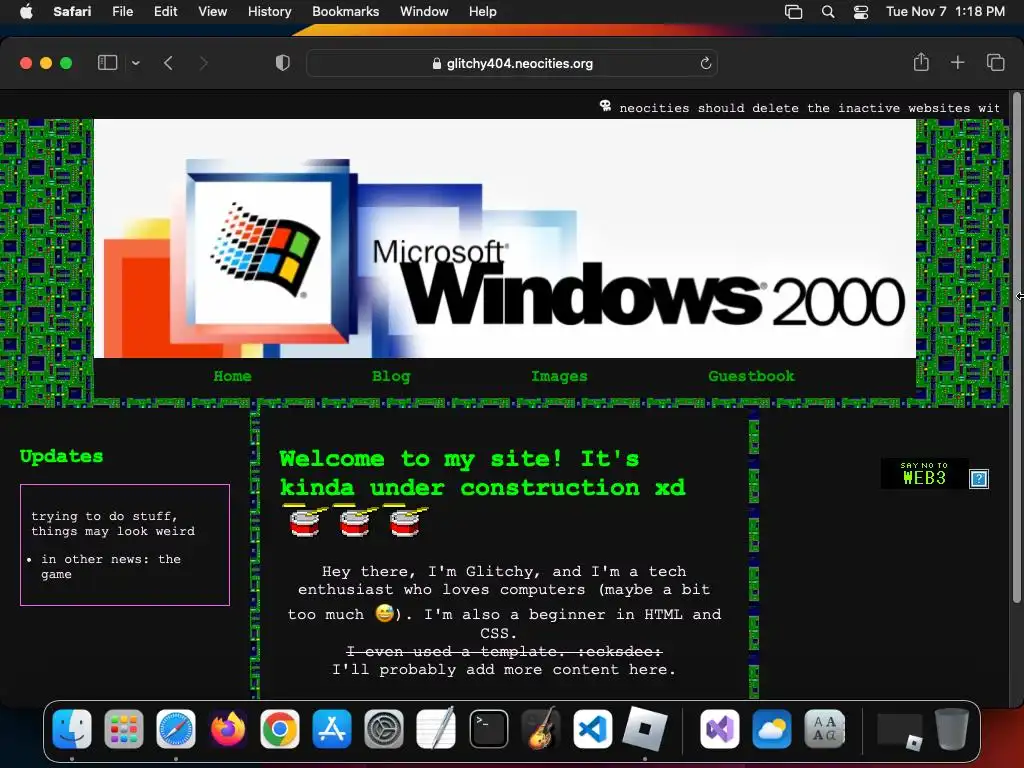Follow the Blog navigation link
The height and width of the screenshot is (768, 1024).
[x=391, y=376]
